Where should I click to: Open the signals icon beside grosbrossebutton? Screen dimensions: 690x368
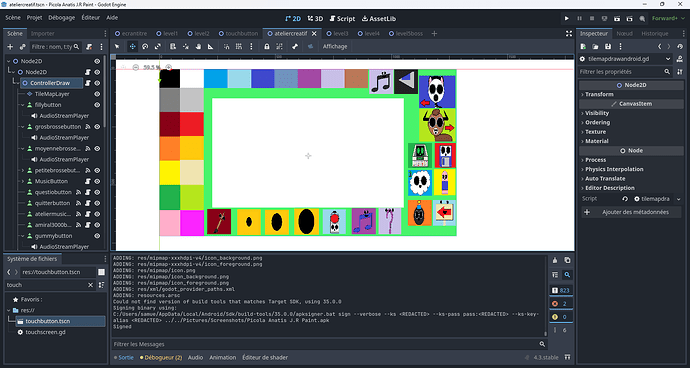(88, 127)
